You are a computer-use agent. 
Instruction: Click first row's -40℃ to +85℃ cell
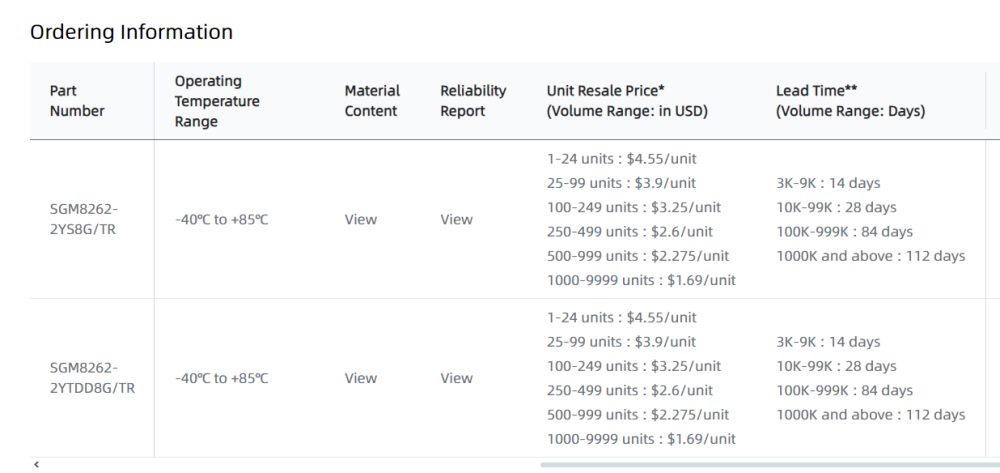point(221,220)
